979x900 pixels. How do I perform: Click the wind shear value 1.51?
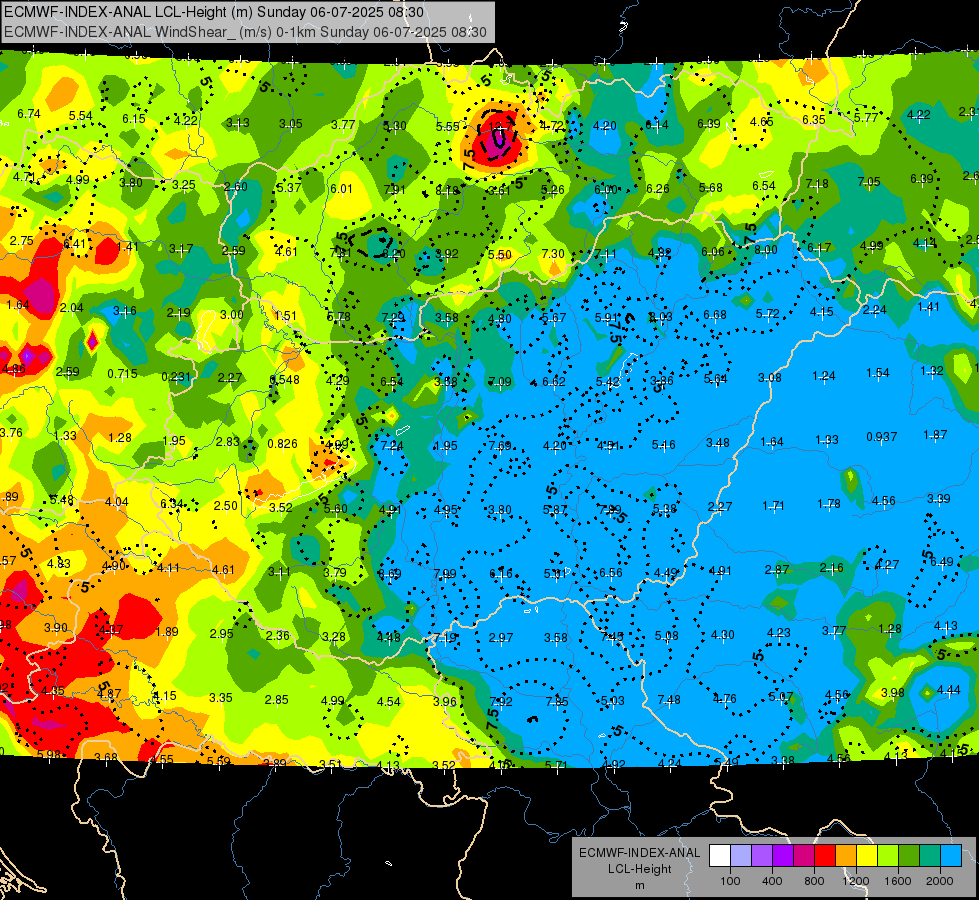click(x=285, y=315)
